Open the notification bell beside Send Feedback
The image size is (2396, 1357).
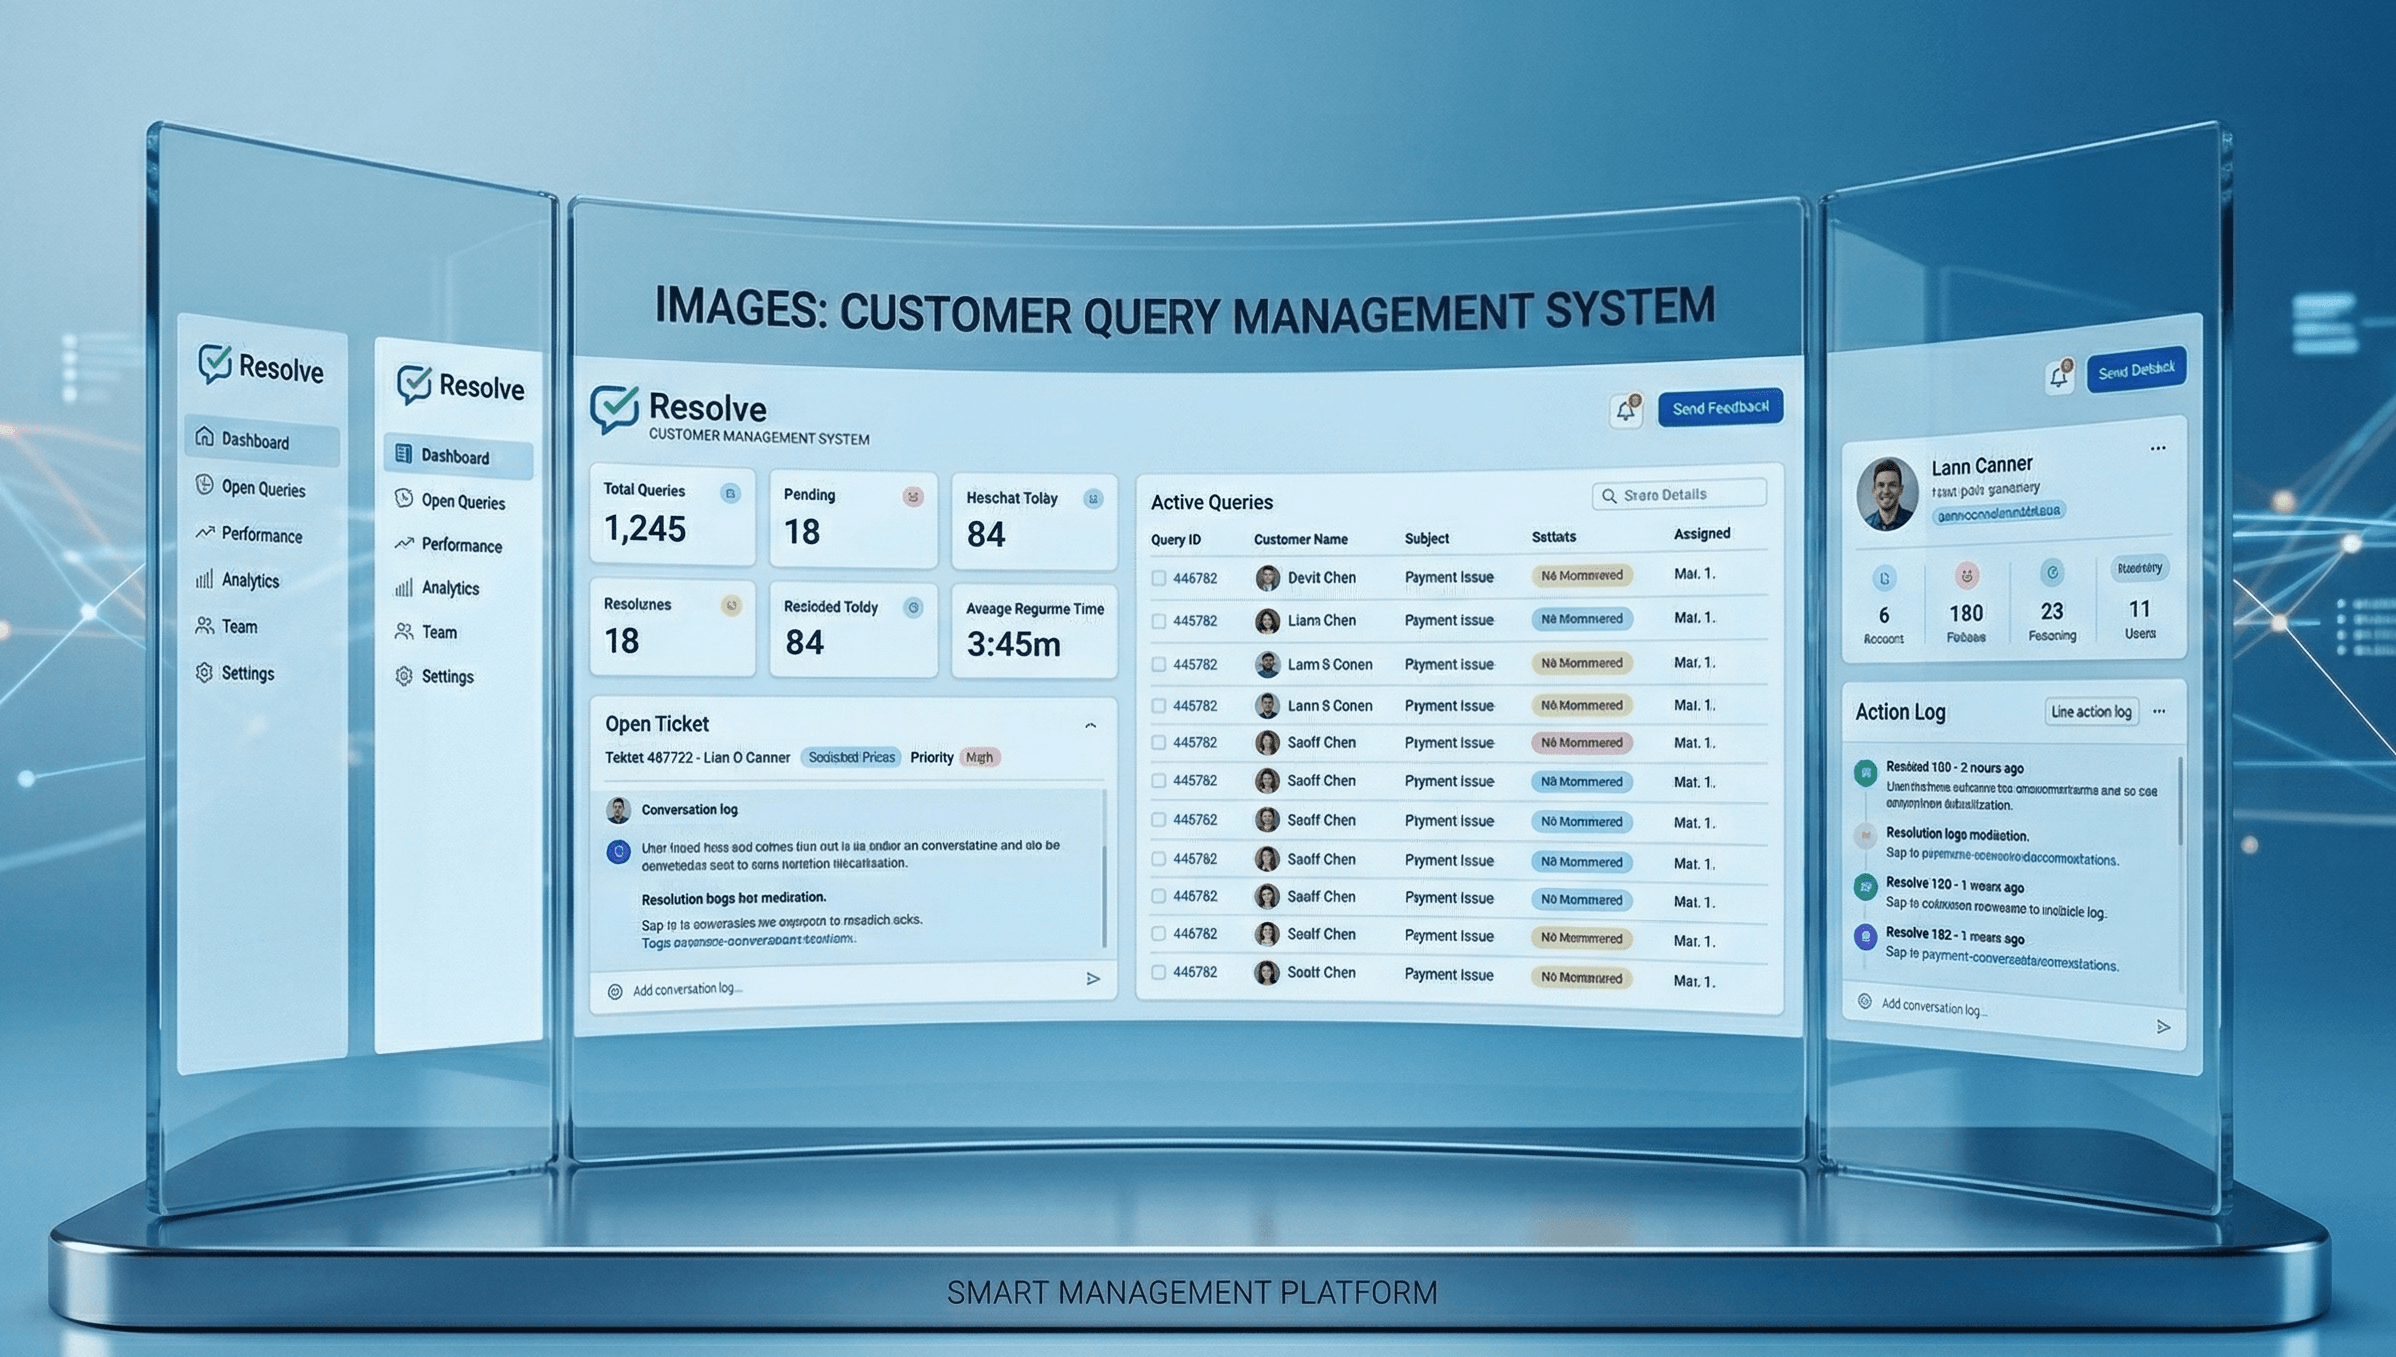[x=1626, y=410]
